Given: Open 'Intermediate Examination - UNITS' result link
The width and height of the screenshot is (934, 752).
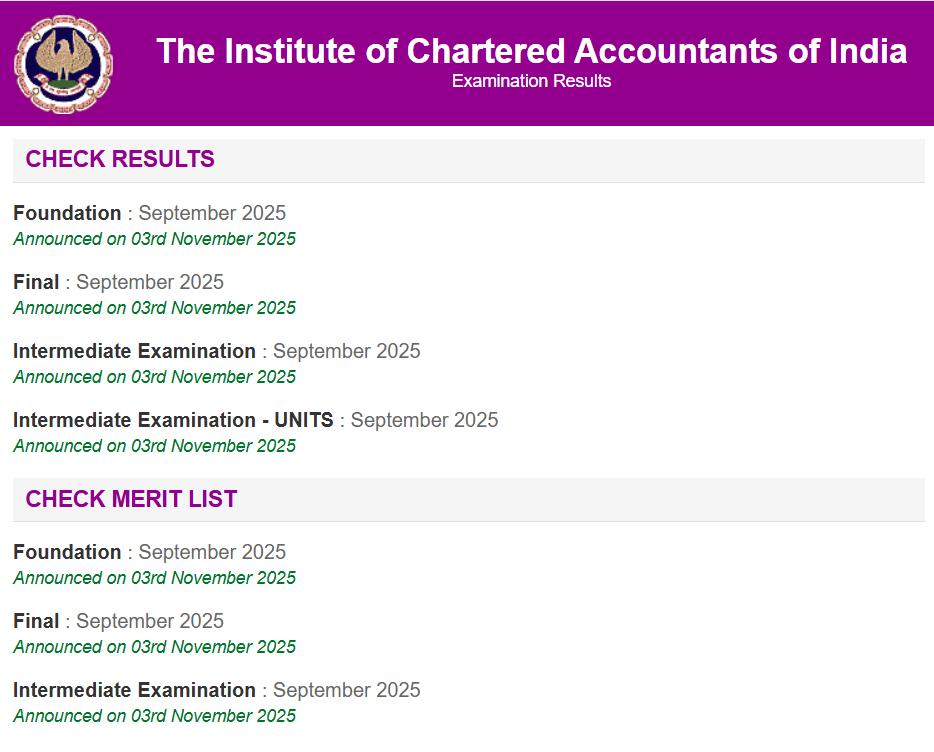Looking at the screenshot, I should pos(173,420).
